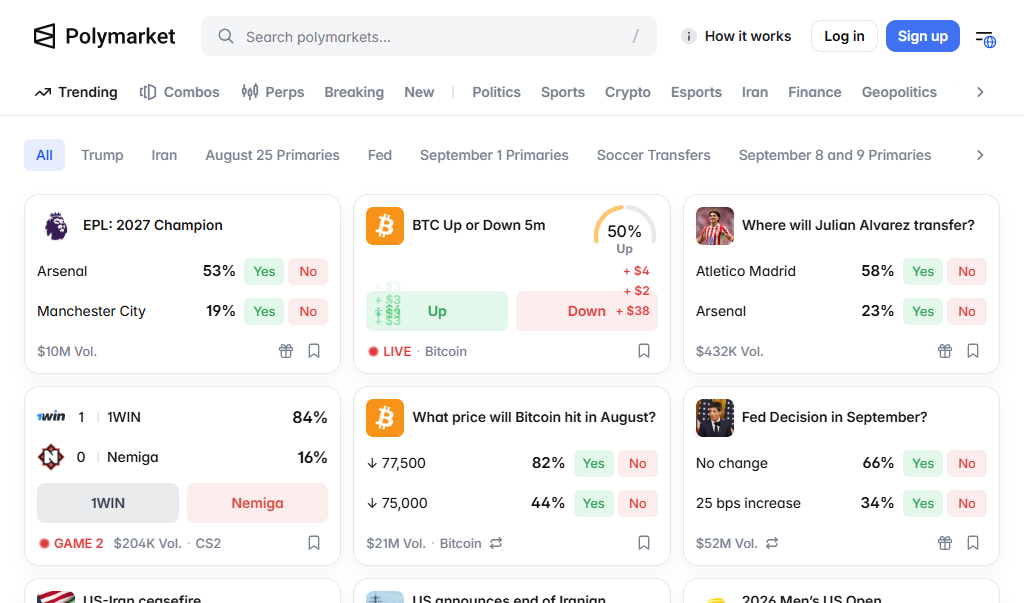The height and width of the screenshot is (603, 1024).
Task: Buy No on Bitcoin hitting 75,000
Action: 638,503
